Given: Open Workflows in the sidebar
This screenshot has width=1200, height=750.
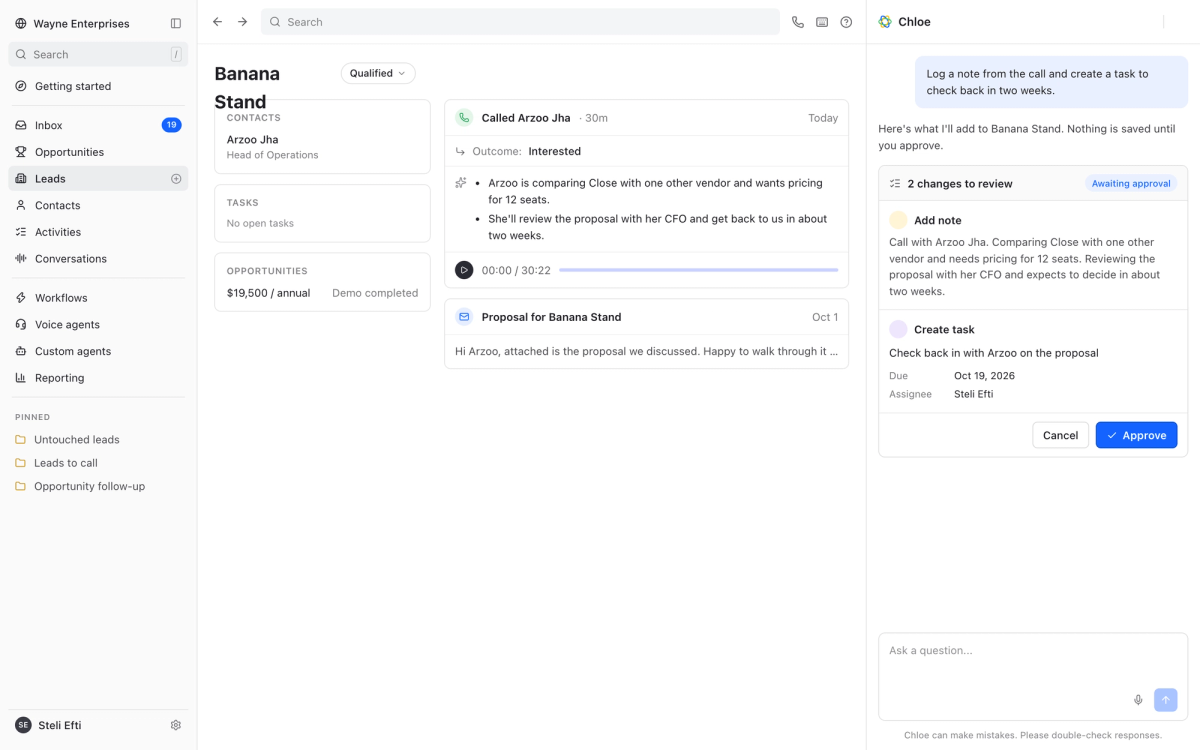Looking at the screenshot, I should click(x=98, y=298).
